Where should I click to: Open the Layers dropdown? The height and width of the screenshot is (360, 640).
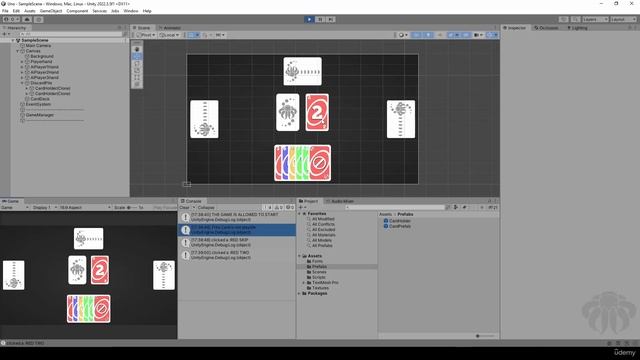595,19
